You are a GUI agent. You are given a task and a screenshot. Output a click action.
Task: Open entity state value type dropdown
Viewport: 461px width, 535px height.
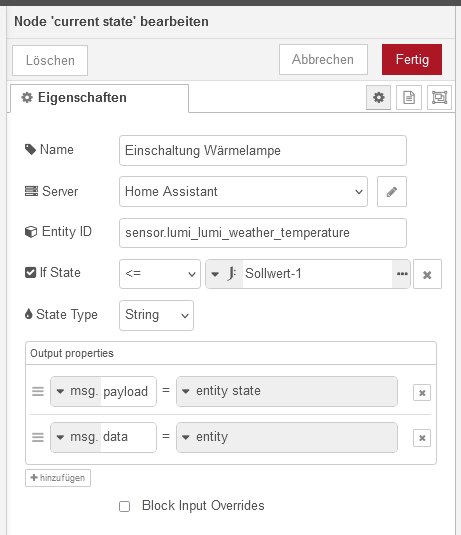[287, 391]
